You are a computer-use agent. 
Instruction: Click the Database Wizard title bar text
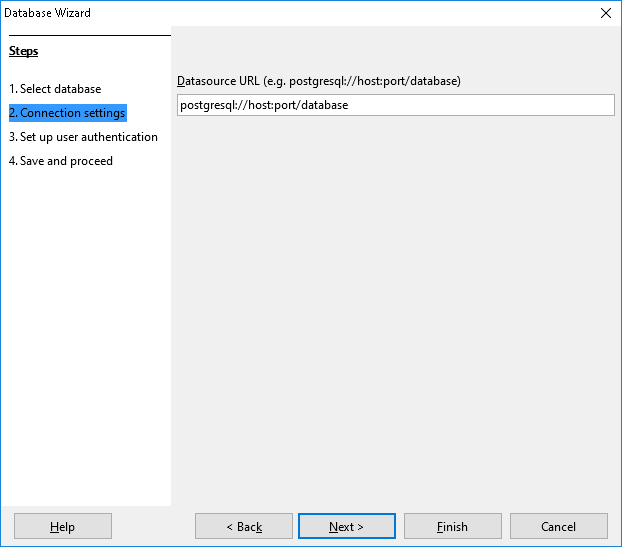tap(47, 13)
